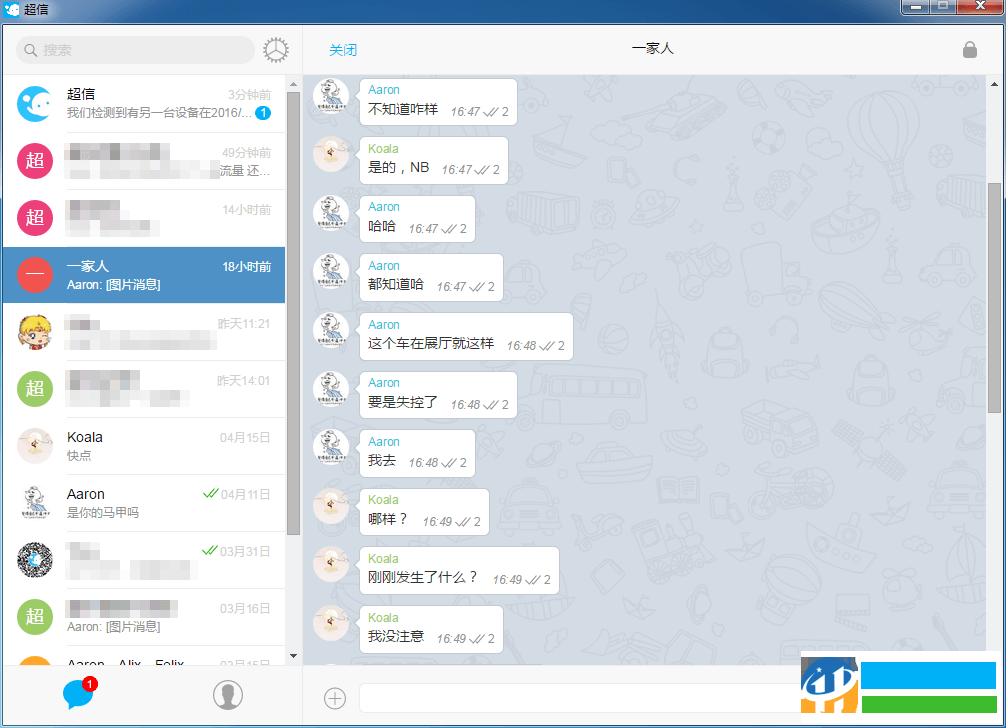Click the search input field

pyautogui.click(x=135, y=49)
